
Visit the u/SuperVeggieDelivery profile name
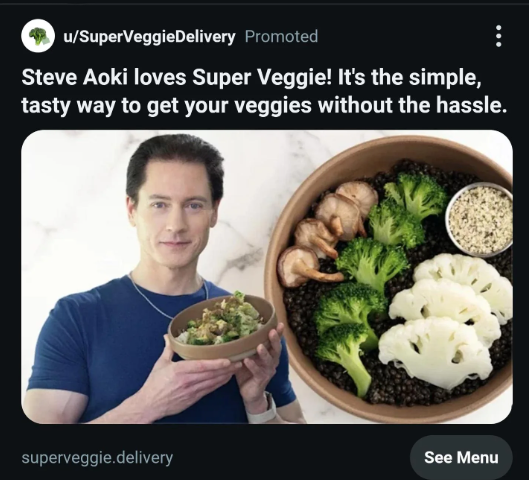coord(149,37)
